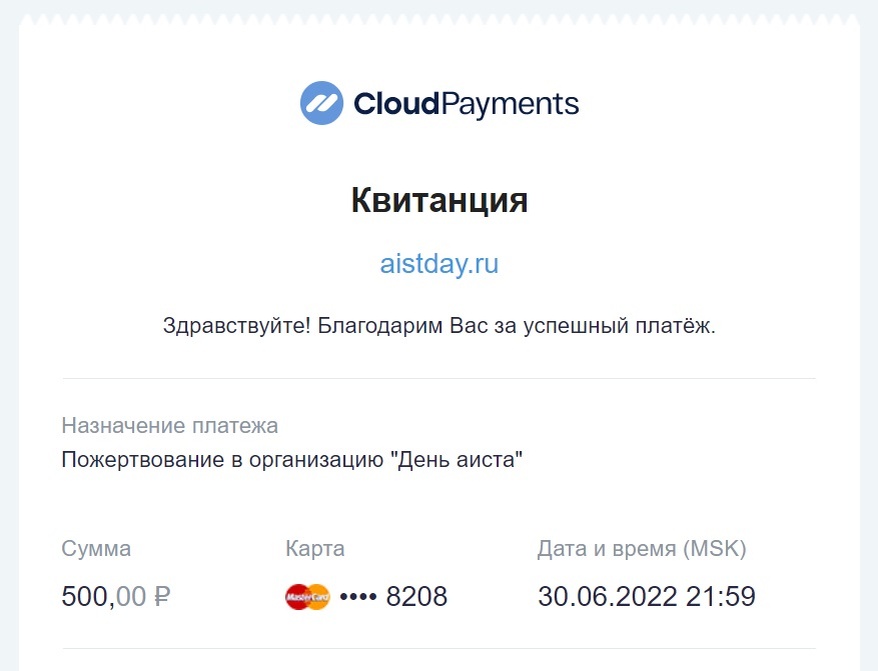This screenshot has width=878, height=671.
Task: Click the CloudPayments round logo icon
Action: 321,103
